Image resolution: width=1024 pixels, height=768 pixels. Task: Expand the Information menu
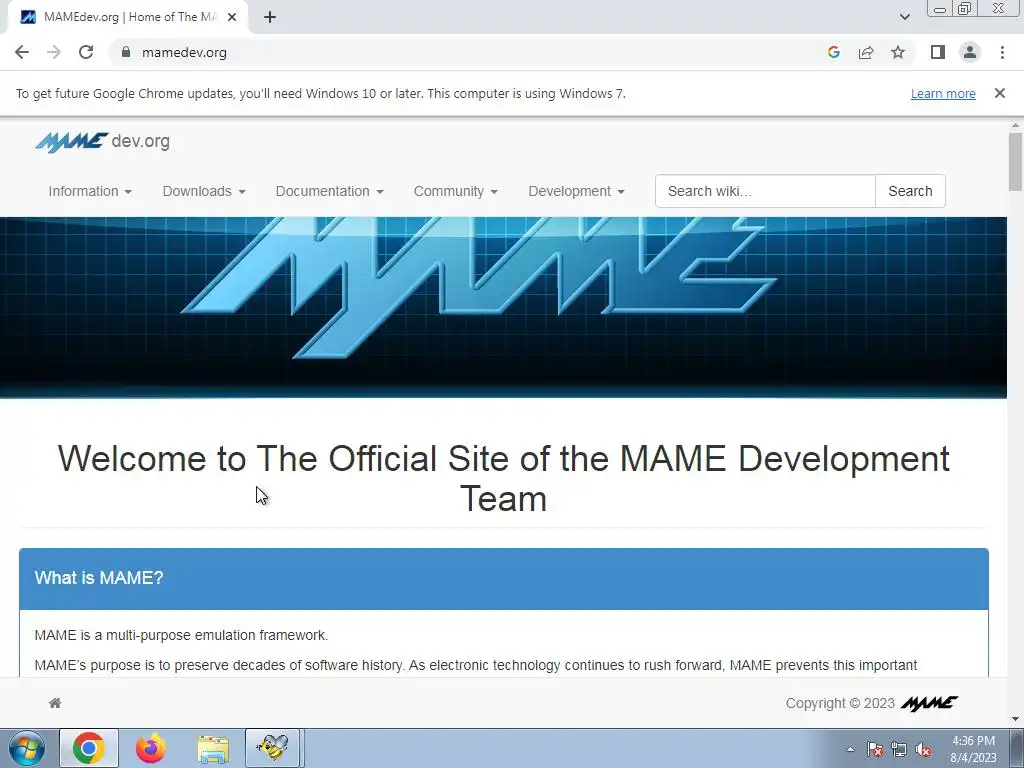(x=90, y=191)
